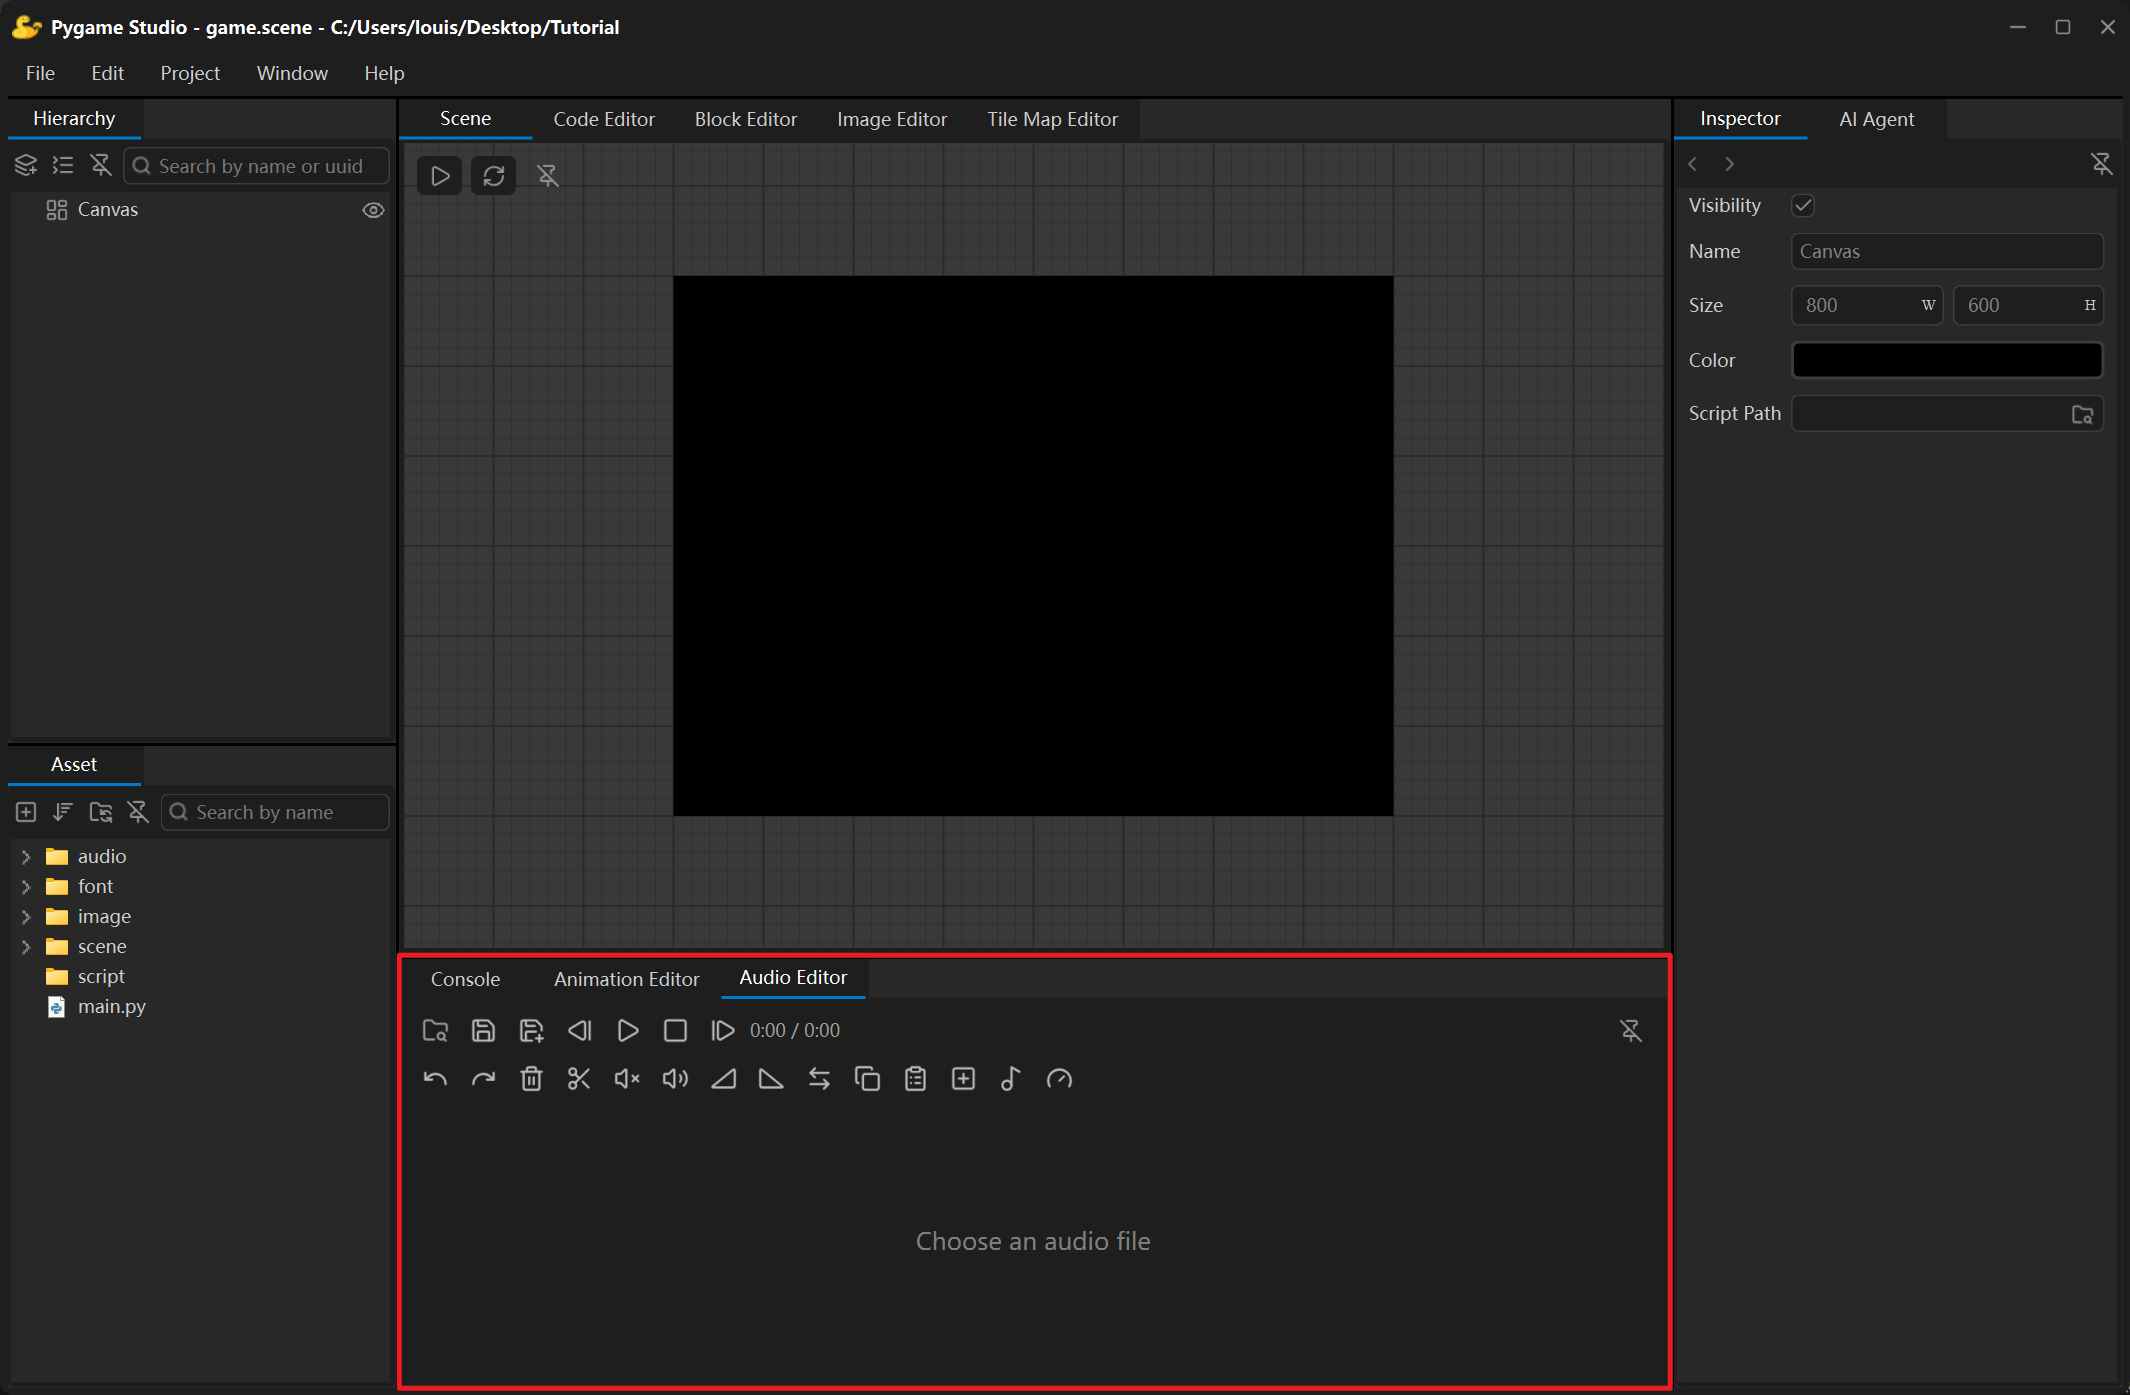This screenshot has height=1395, width=2130.
Task: Open the Project menu
Action: point(190,73)
